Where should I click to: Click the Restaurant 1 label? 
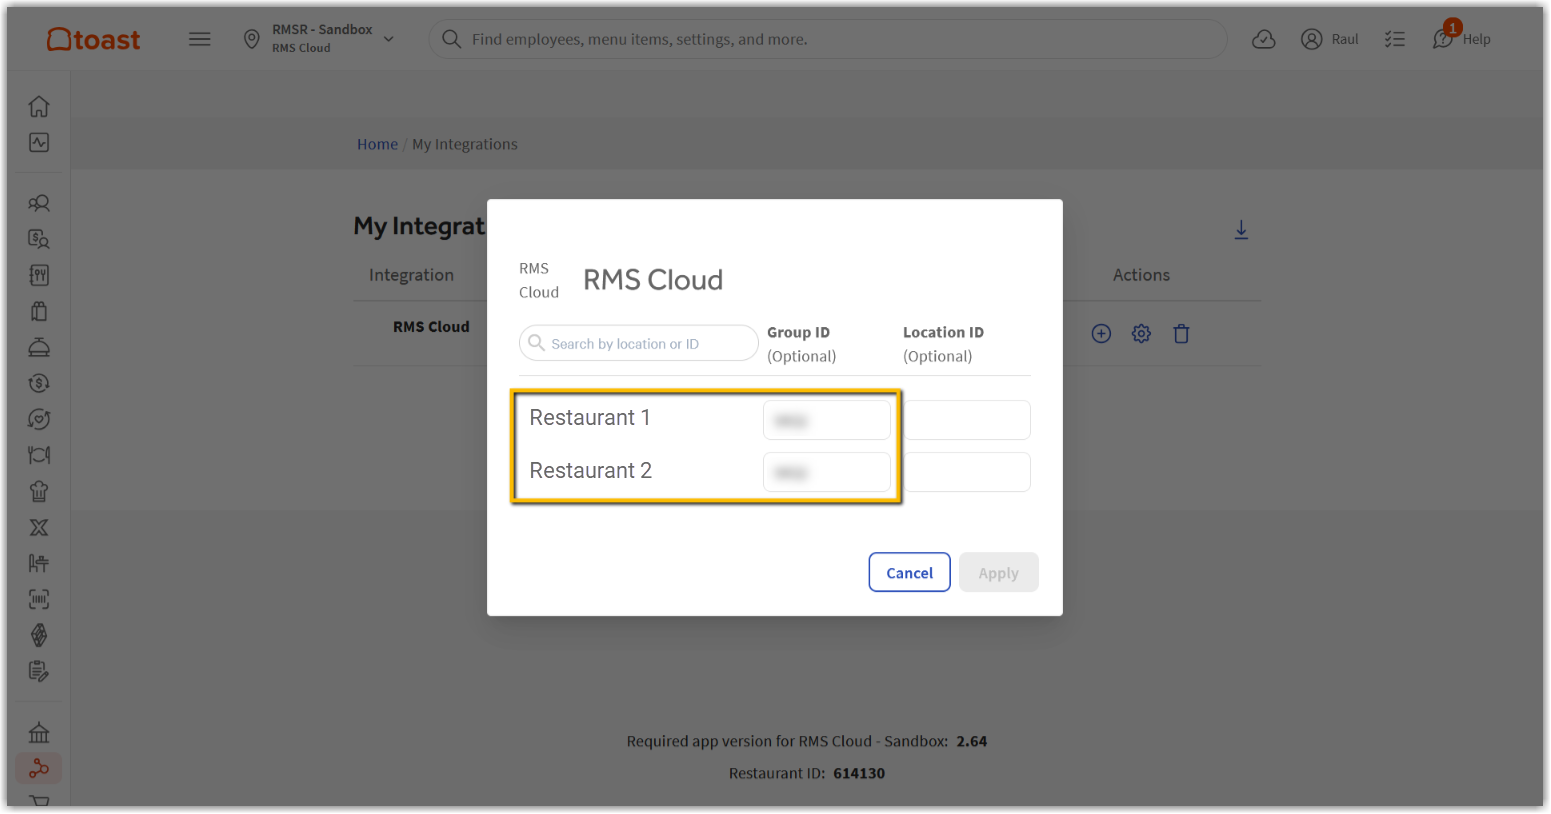[590, 418]
